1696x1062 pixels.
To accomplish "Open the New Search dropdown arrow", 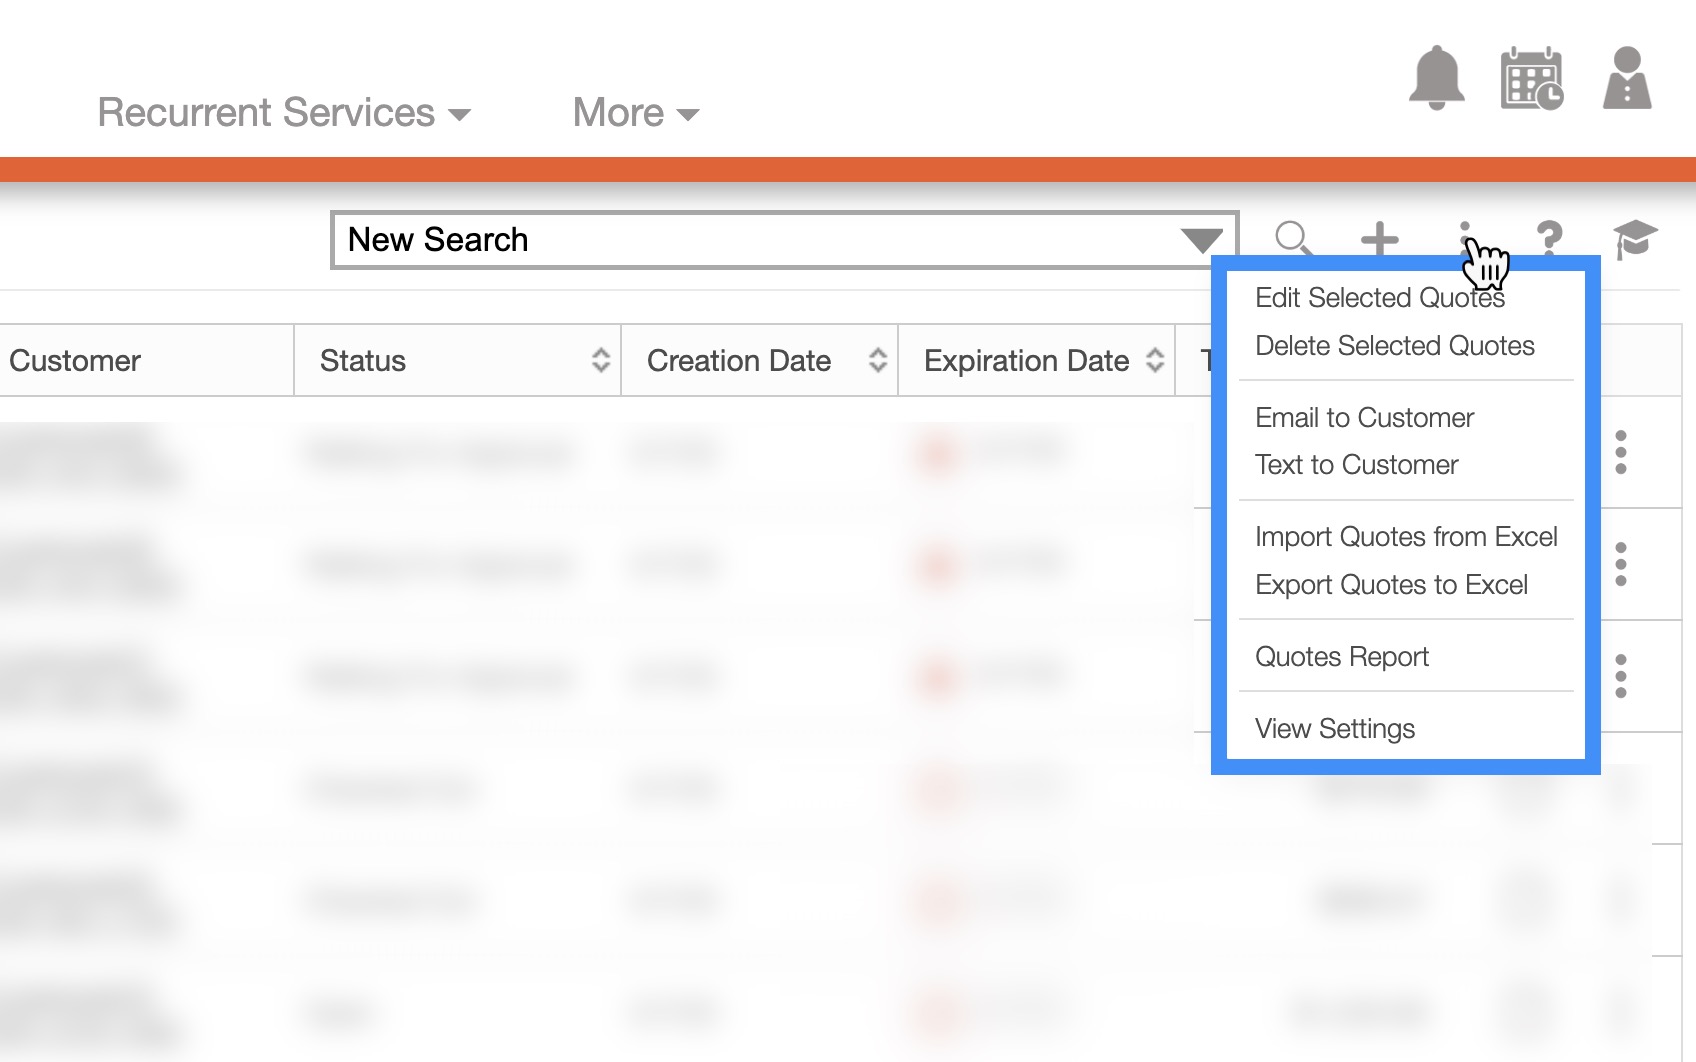I will click(x=1200, y=240).
